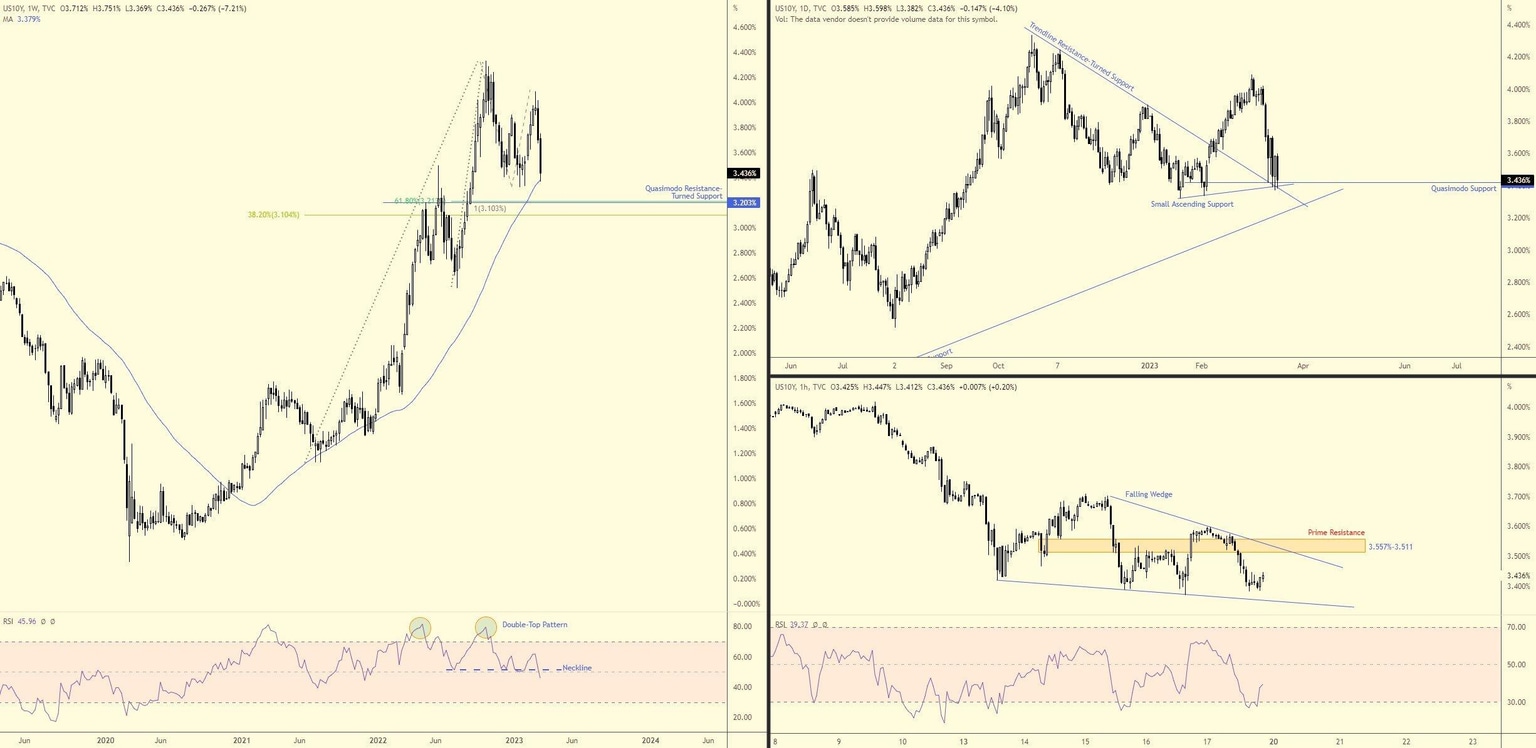Click the US10Y, 1D, TVC symbol legend
Screen dimensions: 1536x748
pyautogui.click(x=801, y=8)
